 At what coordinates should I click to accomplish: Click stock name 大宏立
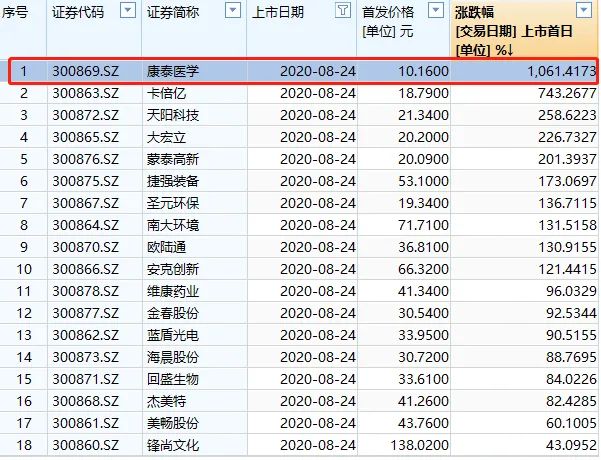click(166, 137)
